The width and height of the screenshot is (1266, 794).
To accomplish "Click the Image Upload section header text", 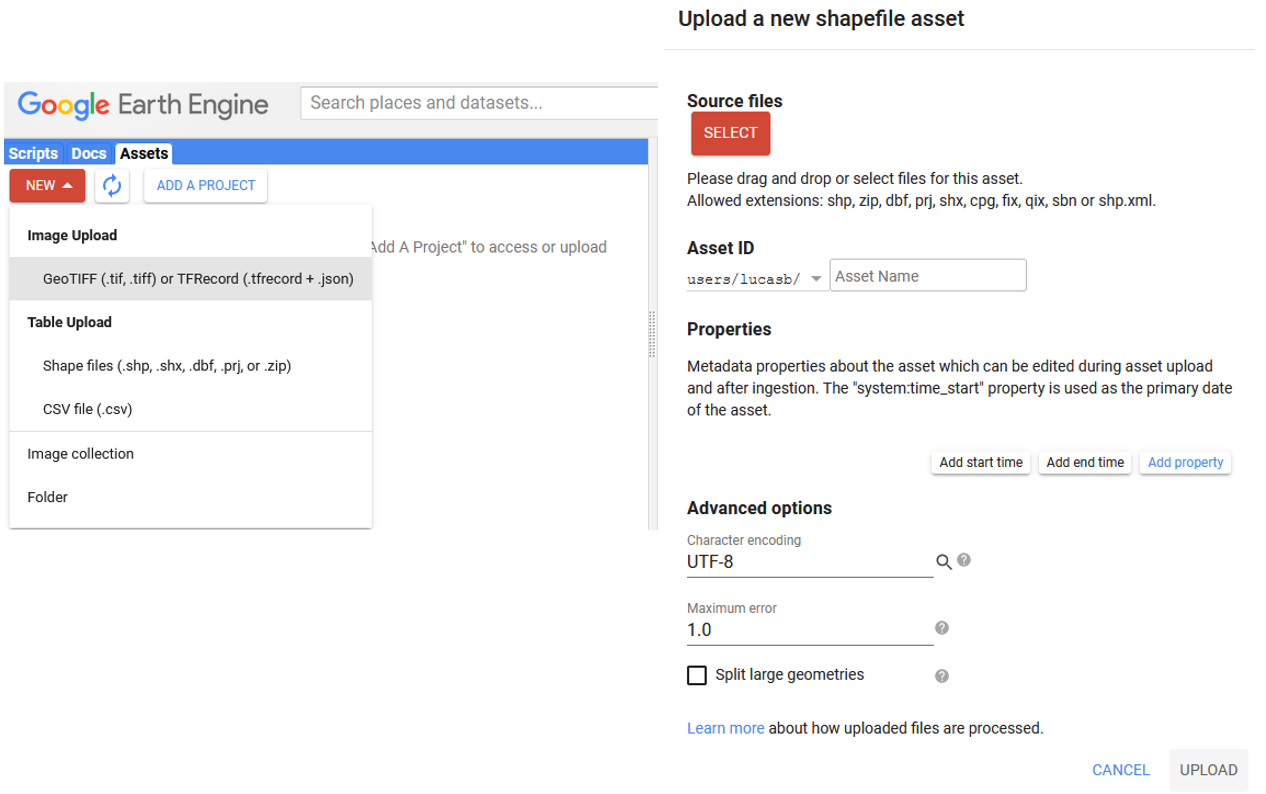I will (72, 236).
